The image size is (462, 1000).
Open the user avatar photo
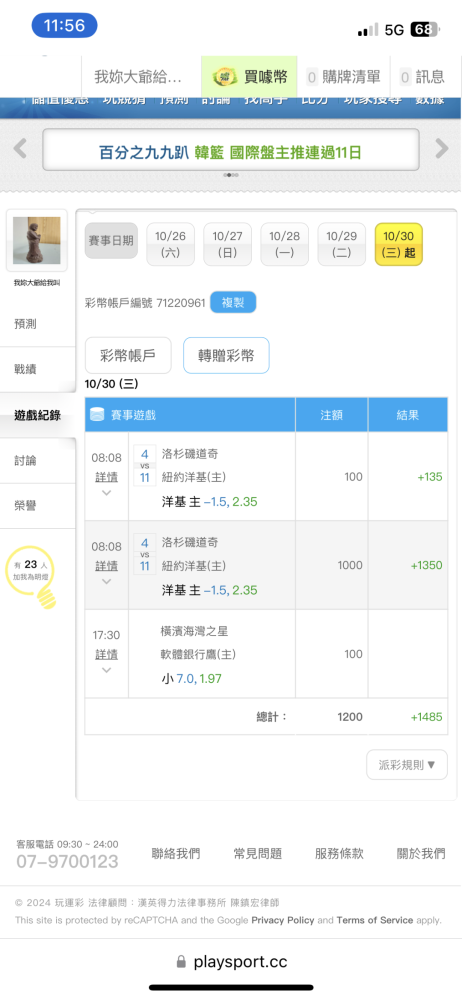coord(36,240)
